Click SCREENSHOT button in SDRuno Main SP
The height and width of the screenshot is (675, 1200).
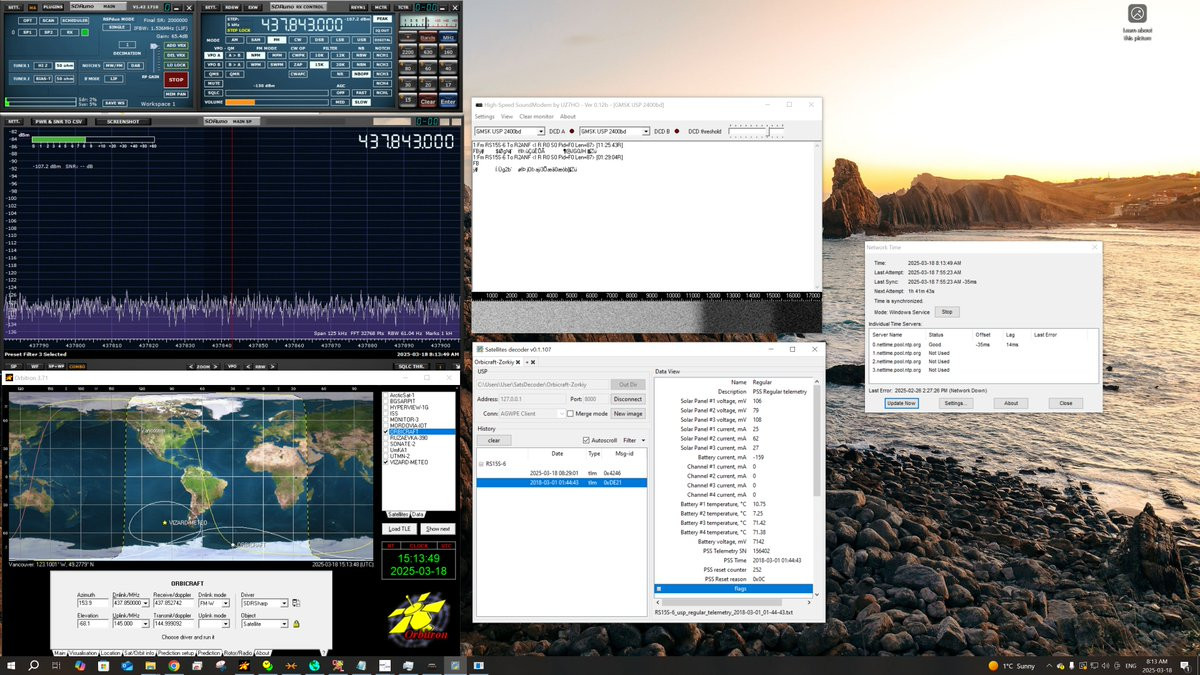[123, 121]
